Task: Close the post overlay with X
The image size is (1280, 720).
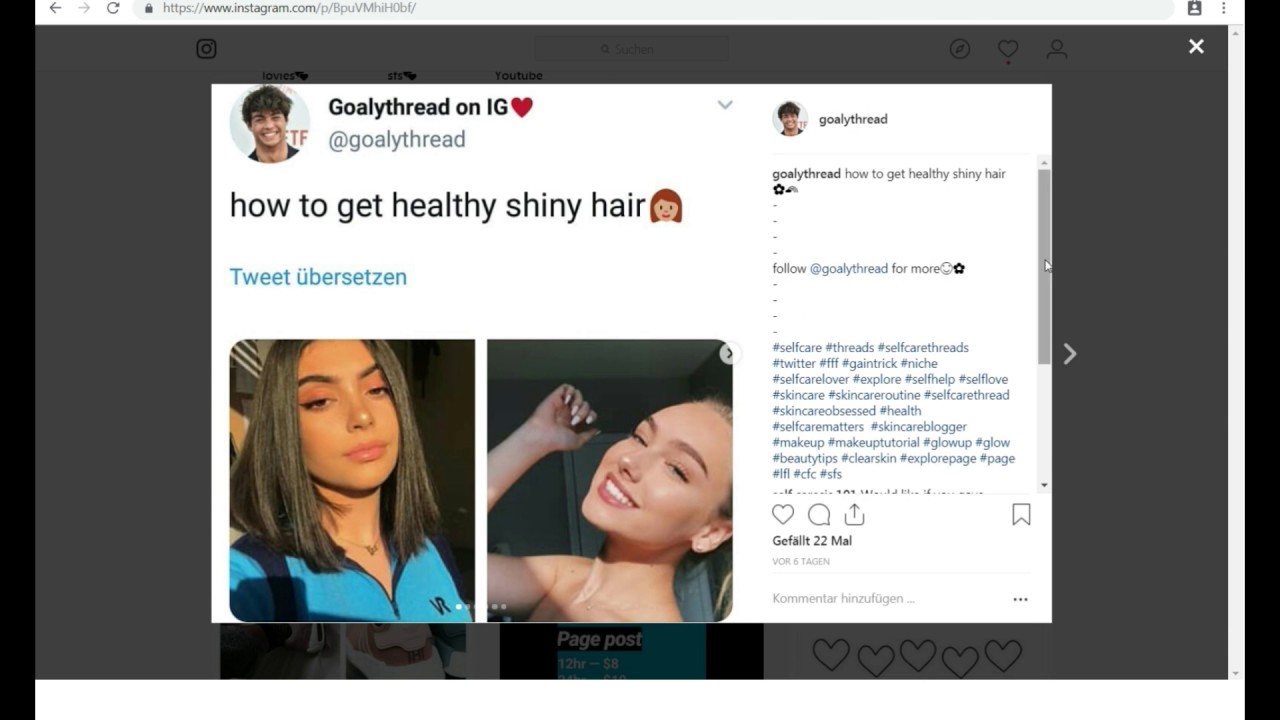Action: click(1196, 46)
